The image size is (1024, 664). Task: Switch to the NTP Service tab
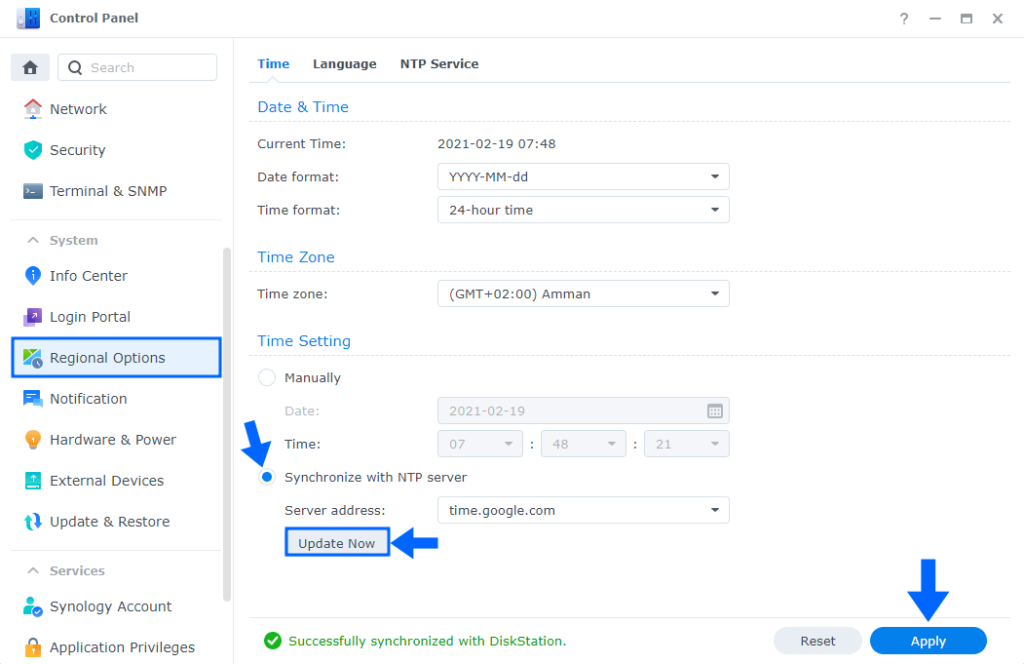[438, 63]
